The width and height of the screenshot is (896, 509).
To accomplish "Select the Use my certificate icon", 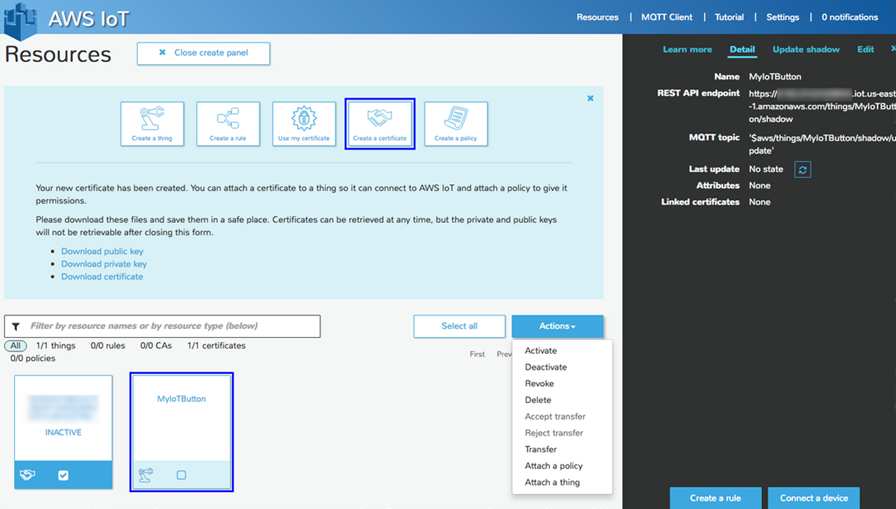I will coord(304,124).
